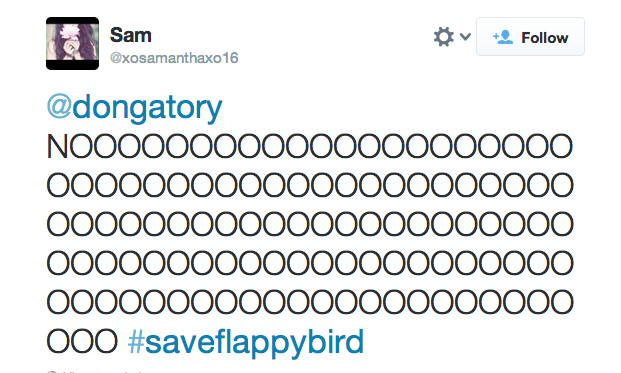Click the # symbol of saveflappybird
The height and width of the screenshot is (373, 621).
pos(136,342)
